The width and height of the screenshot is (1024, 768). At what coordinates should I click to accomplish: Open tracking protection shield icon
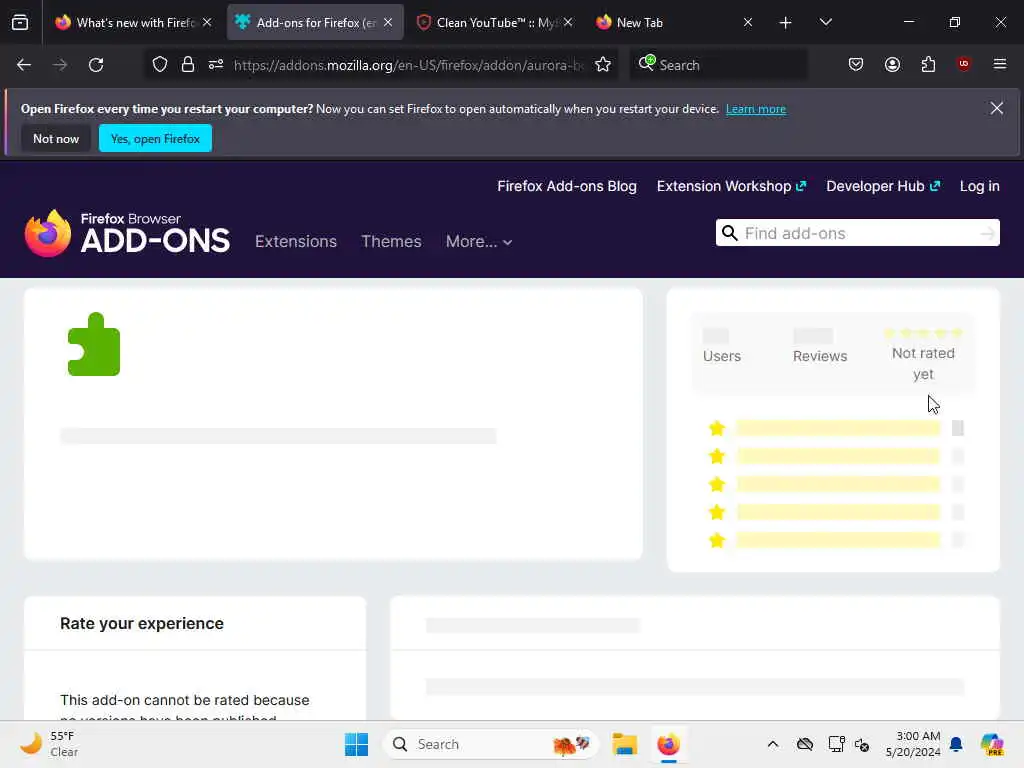tap(160, 65)
